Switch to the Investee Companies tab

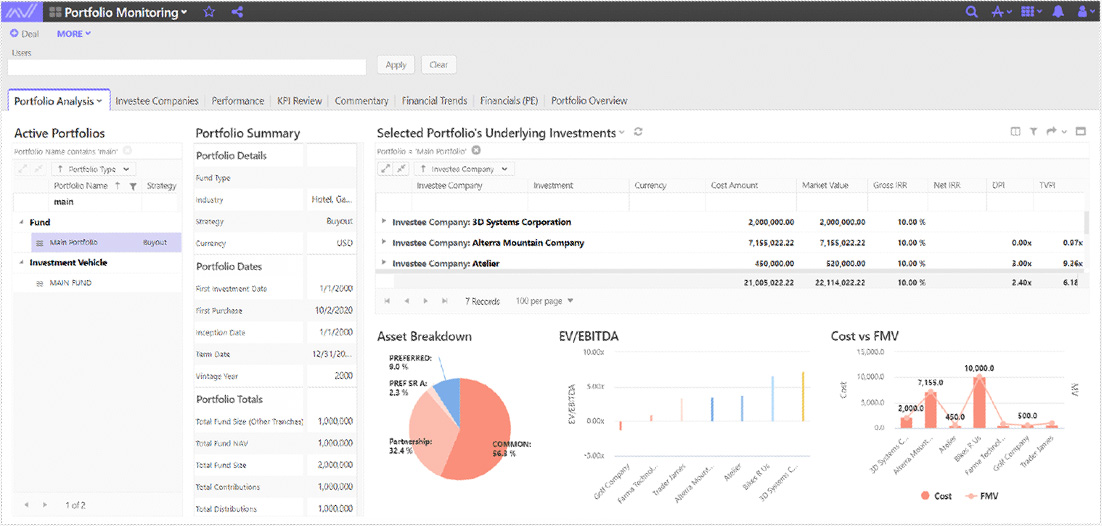pyautogui.click(x=157, y=101)
